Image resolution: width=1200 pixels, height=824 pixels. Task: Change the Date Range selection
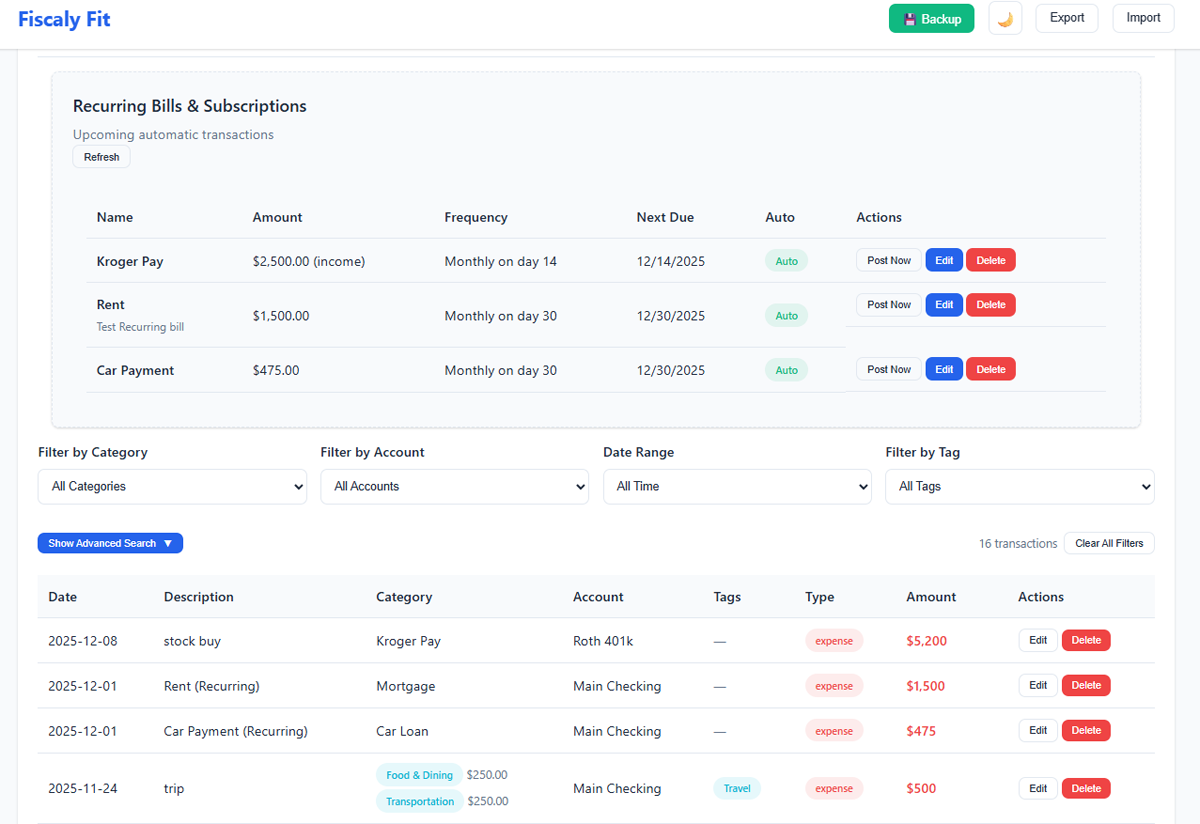[737, 486]
